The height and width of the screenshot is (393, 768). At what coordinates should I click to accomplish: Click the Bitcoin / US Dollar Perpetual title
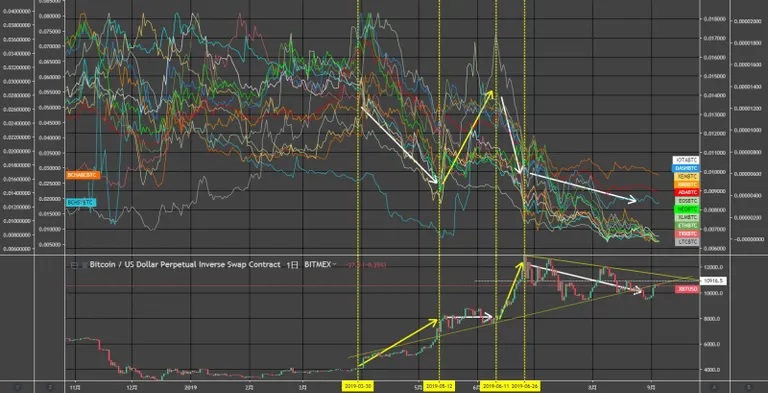tap(185, 265)
